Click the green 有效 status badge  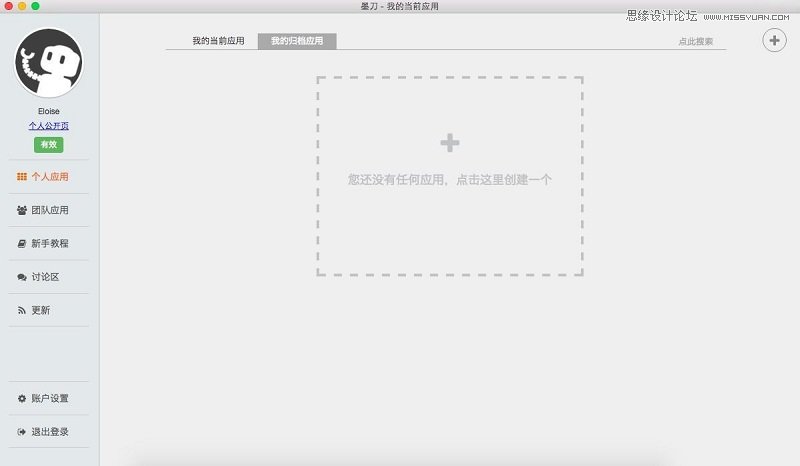pos(48,144)
